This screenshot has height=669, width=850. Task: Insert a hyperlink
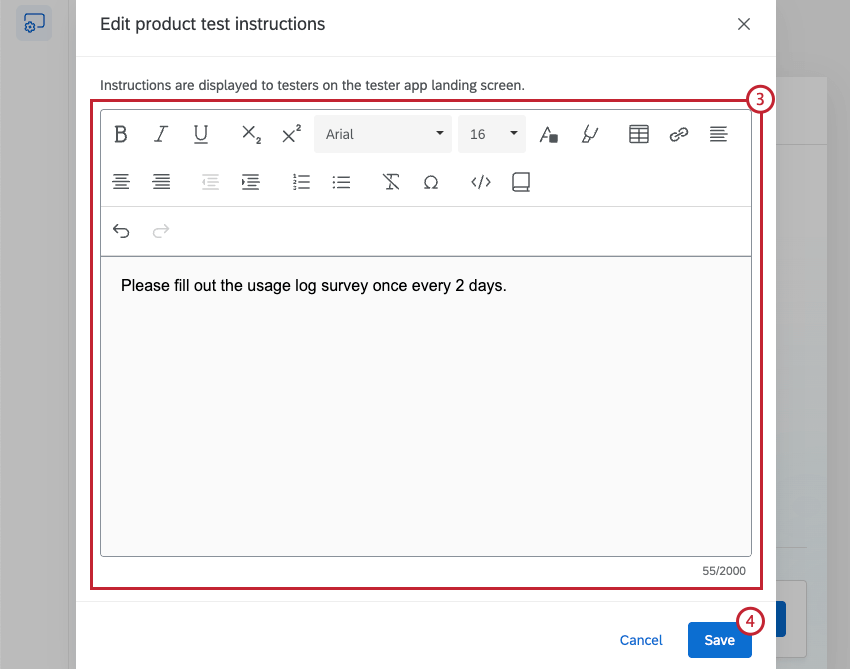(x=678, y=133)
